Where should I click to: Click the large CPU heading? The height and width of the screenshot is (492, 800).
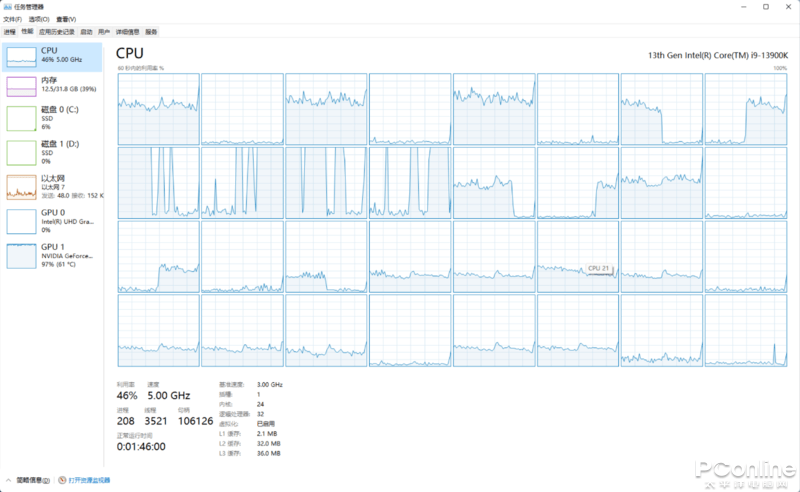click(130, 53)
